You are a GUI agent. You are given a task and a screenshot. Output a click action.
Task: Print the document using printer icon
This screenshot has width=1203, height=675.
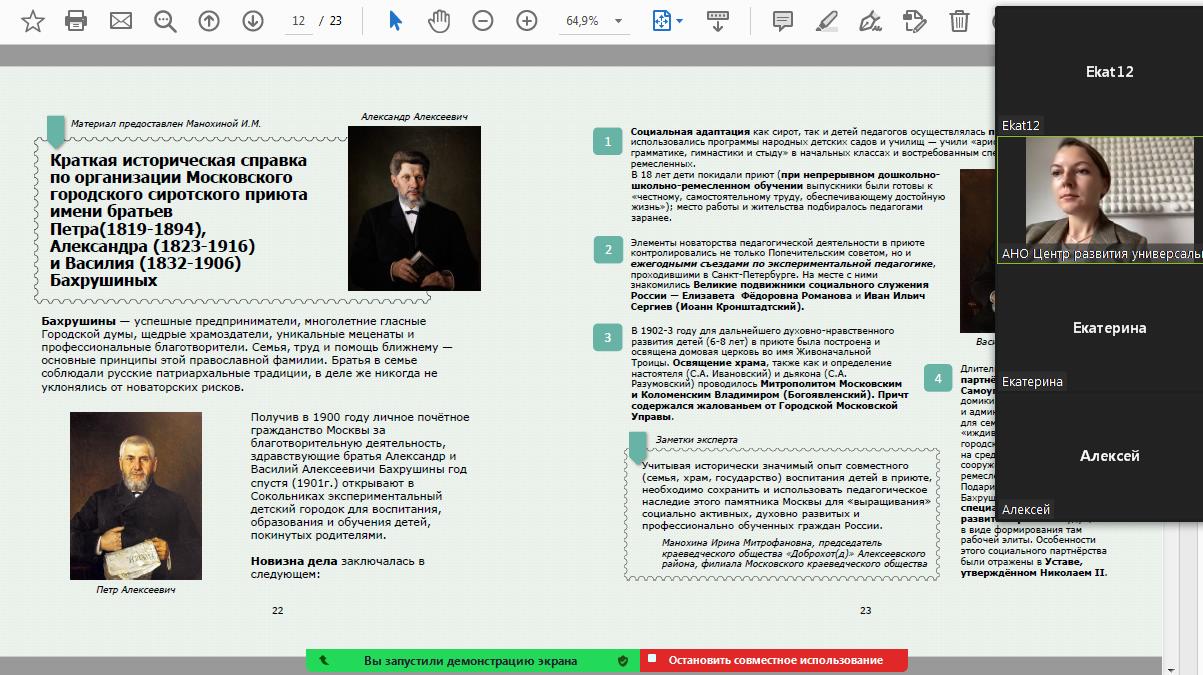point(76,21)
